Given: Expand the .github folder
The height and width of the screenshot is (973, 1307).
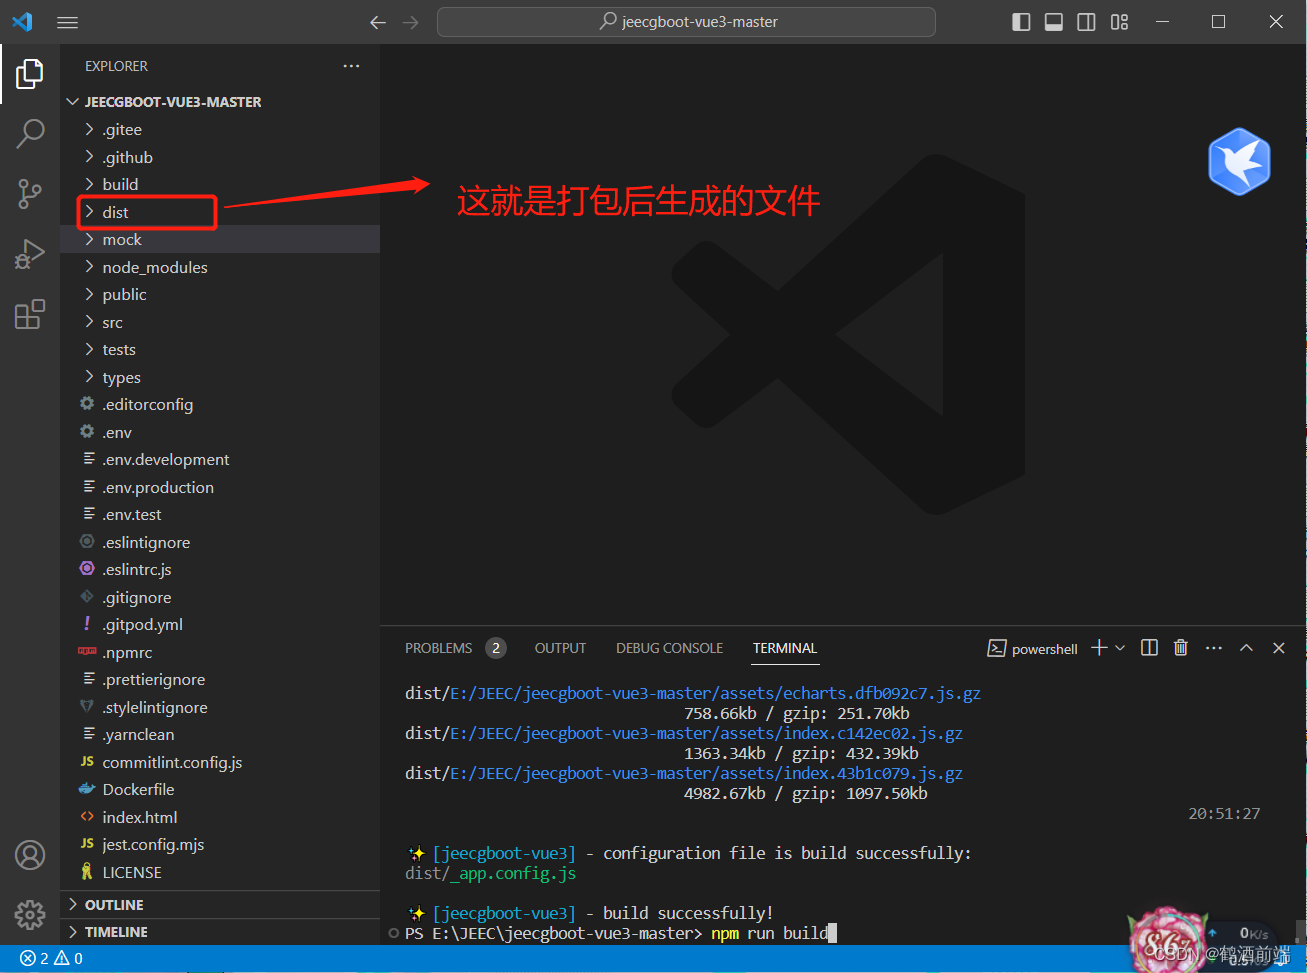Looking at the screenshot, I should click(220, 157).
